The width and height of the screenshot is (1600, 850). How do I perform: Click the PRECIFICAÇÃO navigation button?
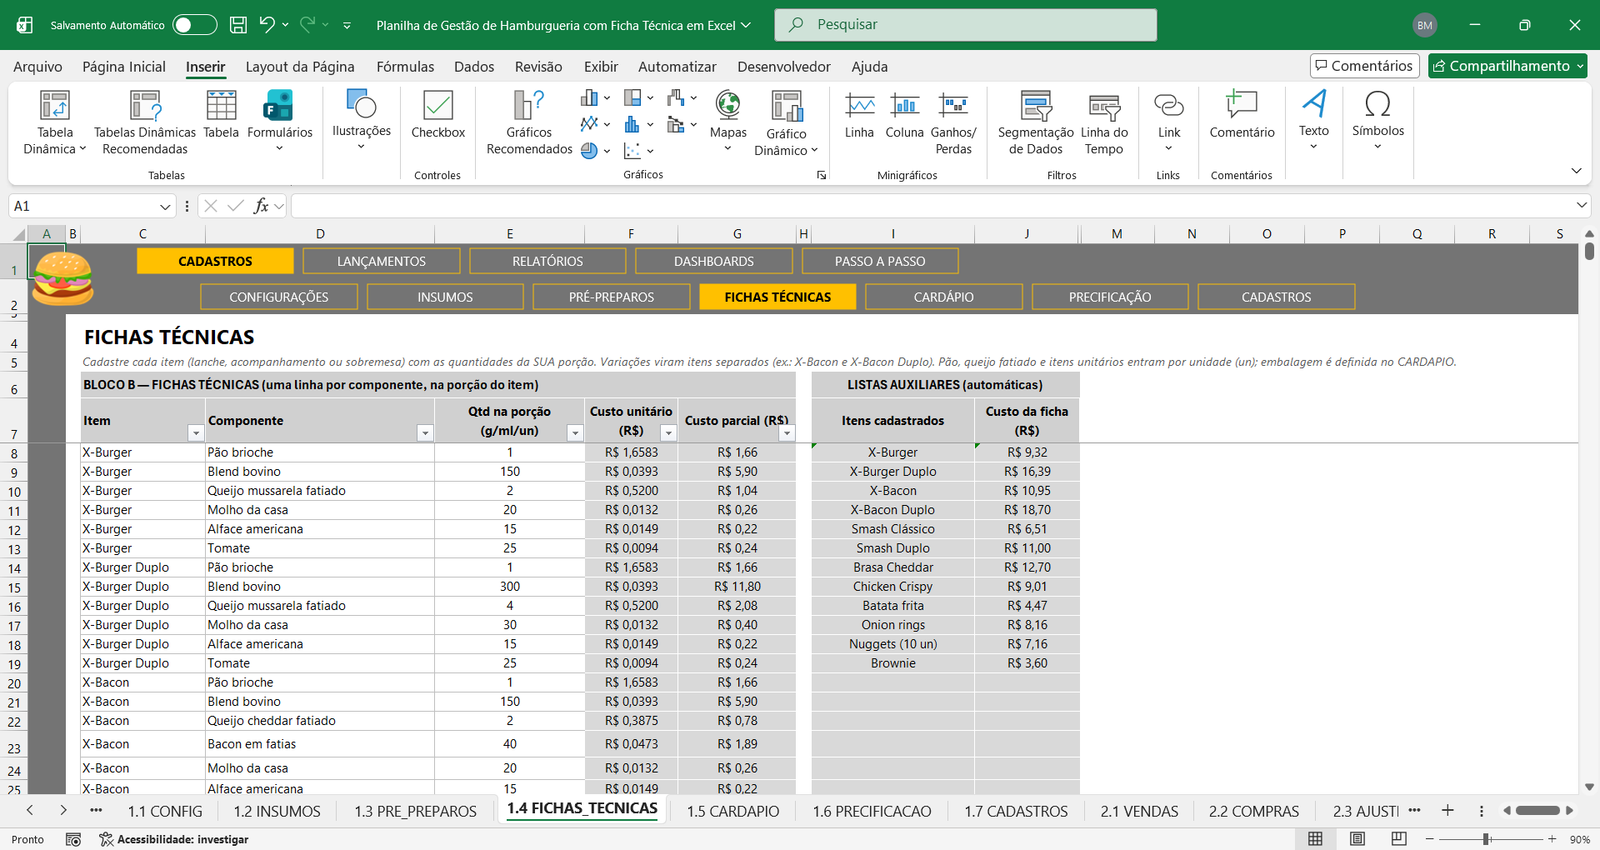coord(1110,297)
